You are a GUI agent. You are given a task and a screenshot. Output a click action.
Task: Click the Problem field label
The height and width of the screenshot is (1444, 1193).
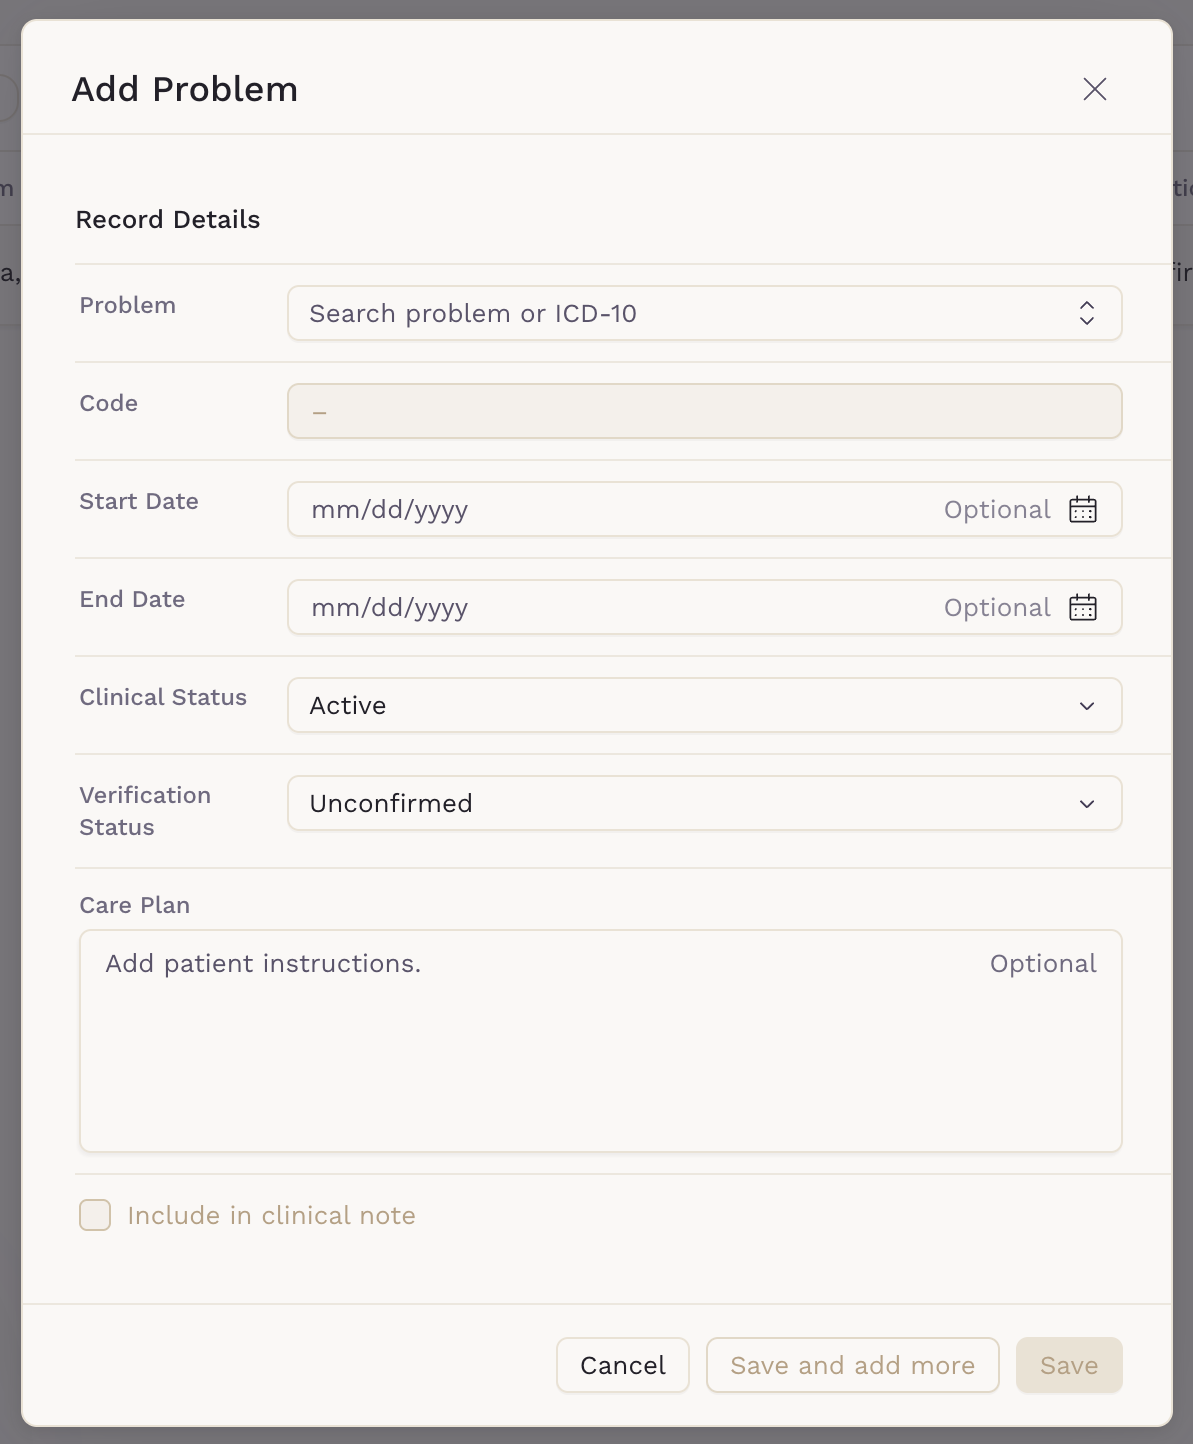[128, 305]
